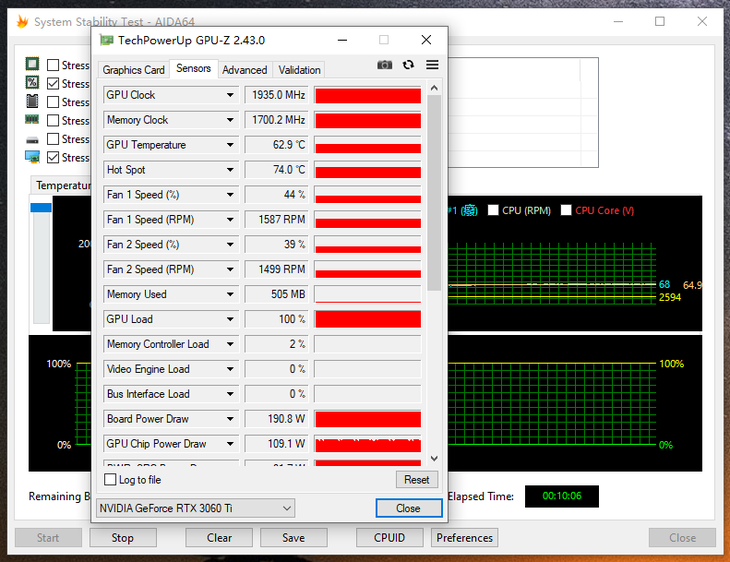The height and width of the screenshot is (562, 730).
Task: Click the CPU chip icon beside first stress option
Action: [32, 65]
